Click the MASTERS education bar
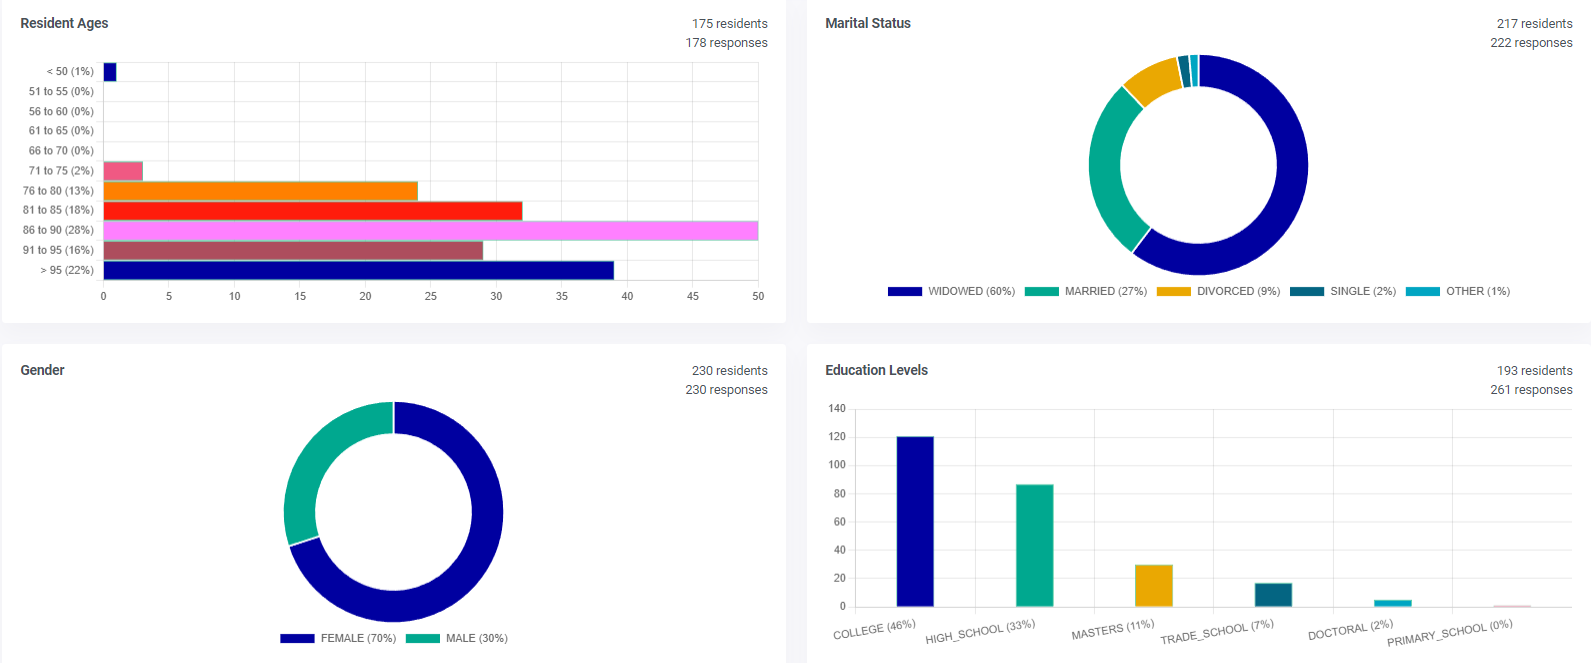 1154,585
